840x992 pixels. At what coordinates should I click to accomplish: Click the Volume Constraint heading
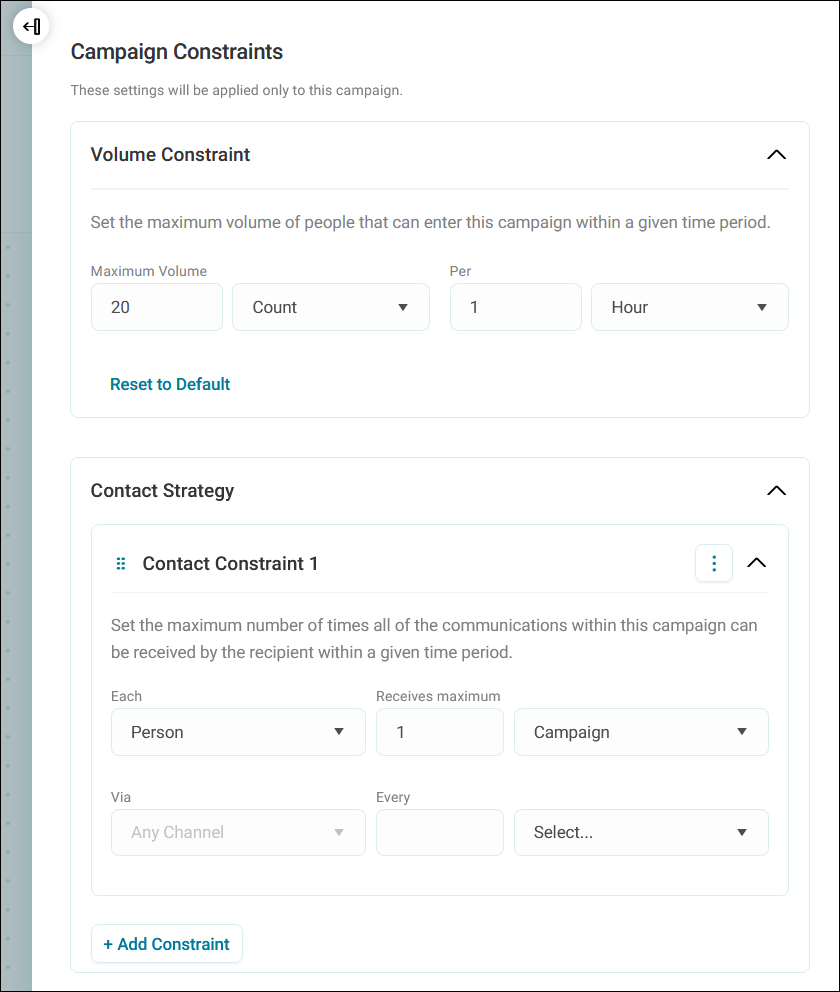pos(170,154)
